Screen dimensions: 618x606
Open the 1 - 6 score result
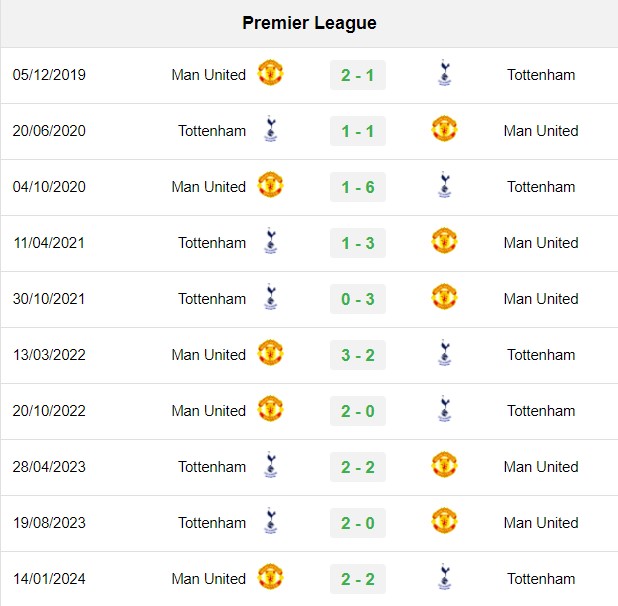coord(358,187)
